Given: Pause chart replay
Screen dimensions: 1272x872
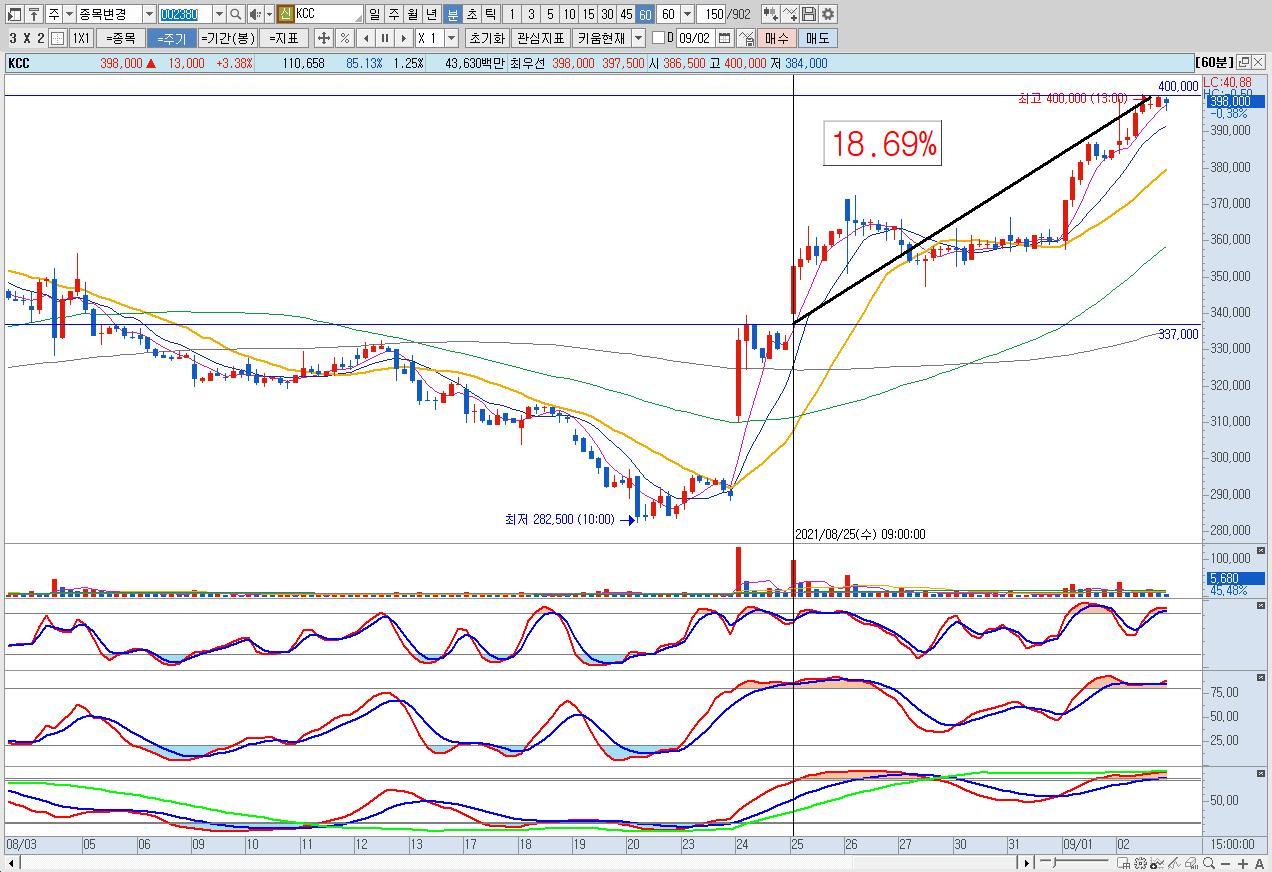Looking at the screenshot, I should pos(385,38).
